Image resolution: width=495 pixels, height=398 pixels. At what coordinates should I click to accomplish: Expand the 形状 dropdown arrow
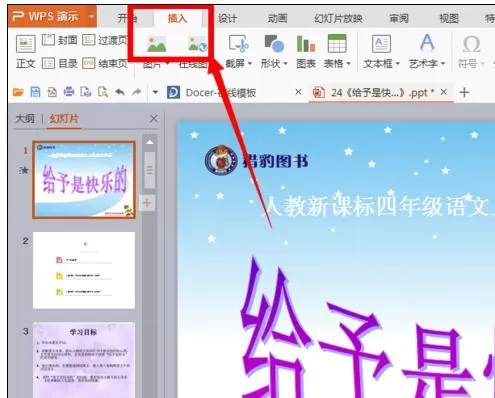285,63
